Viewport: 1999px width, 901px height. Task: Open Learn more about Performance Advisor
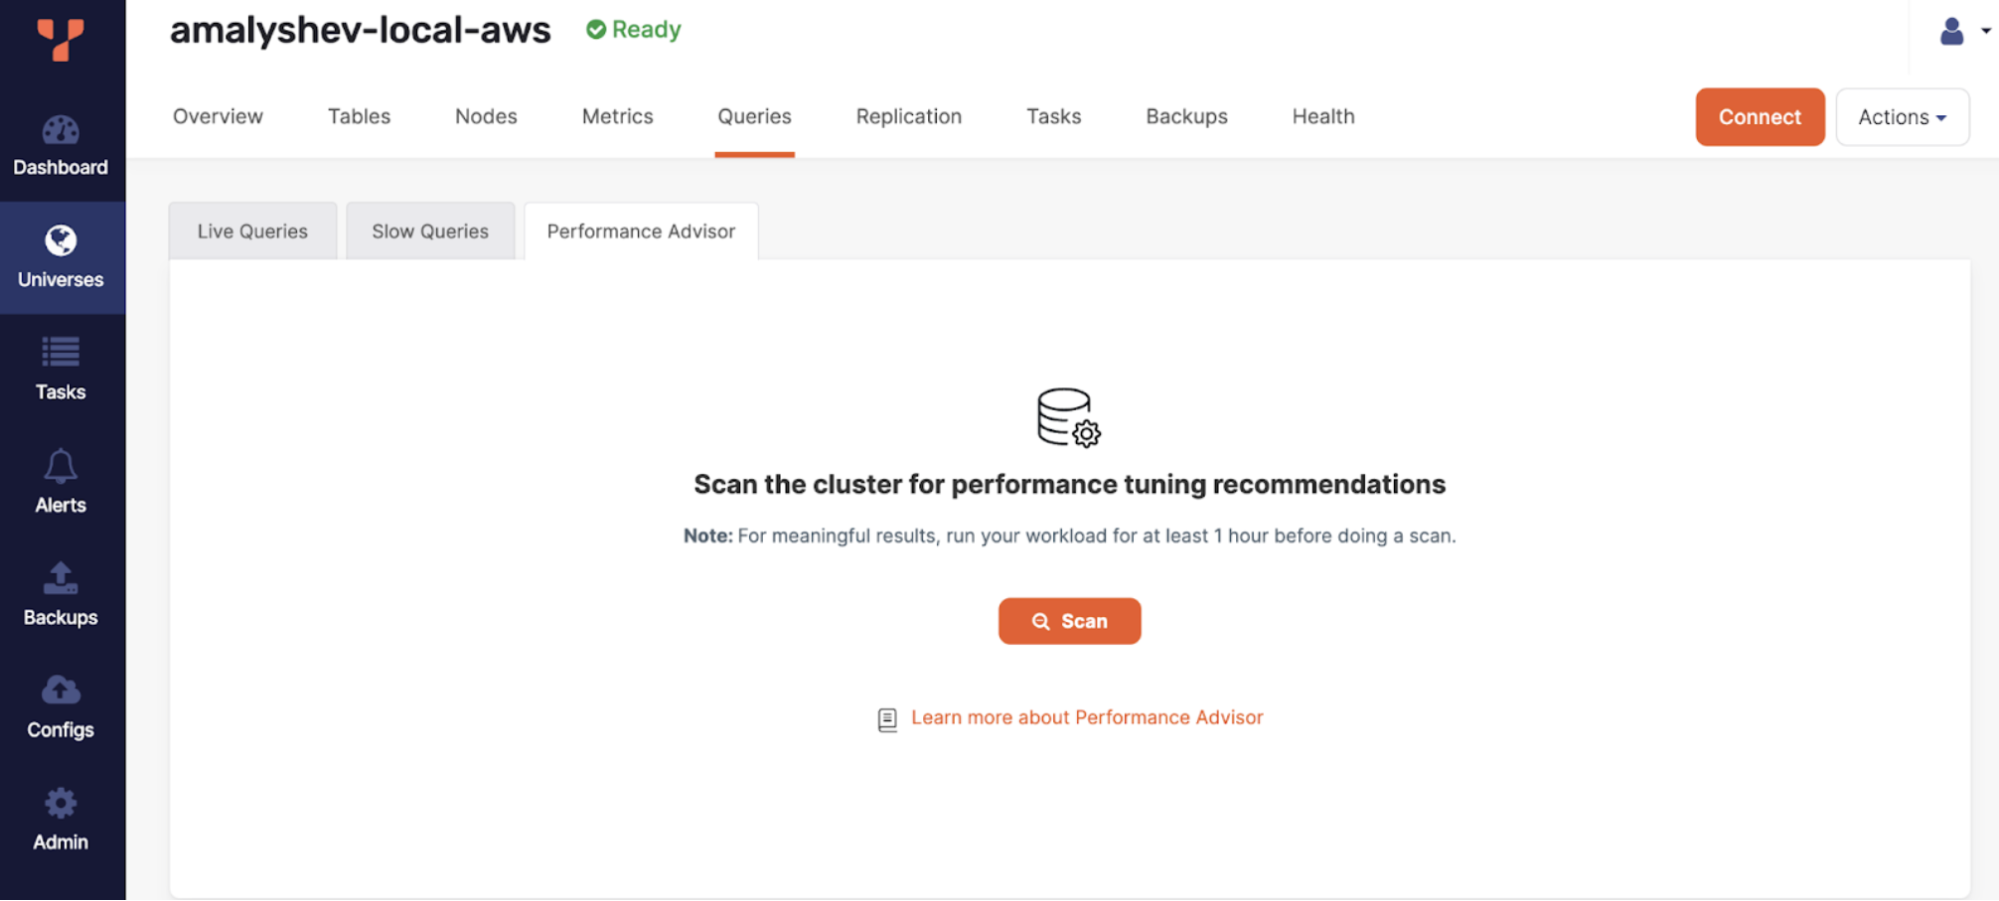point(1087,717)
